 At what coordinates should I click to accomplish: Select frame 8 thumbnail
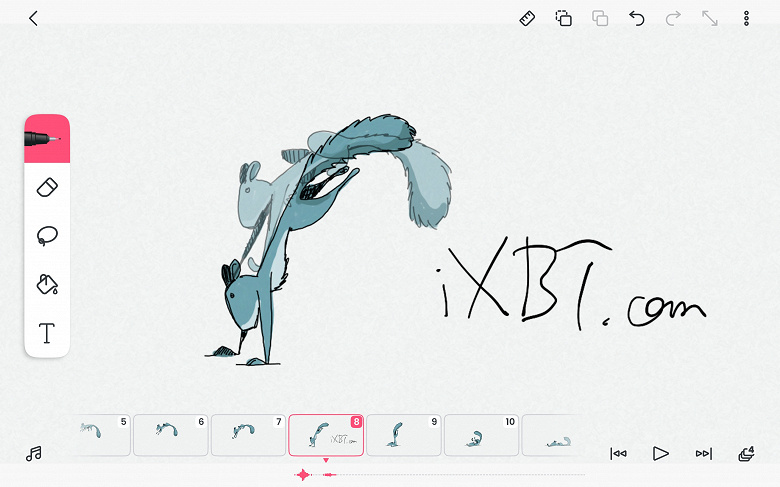(x=326, y=435)
